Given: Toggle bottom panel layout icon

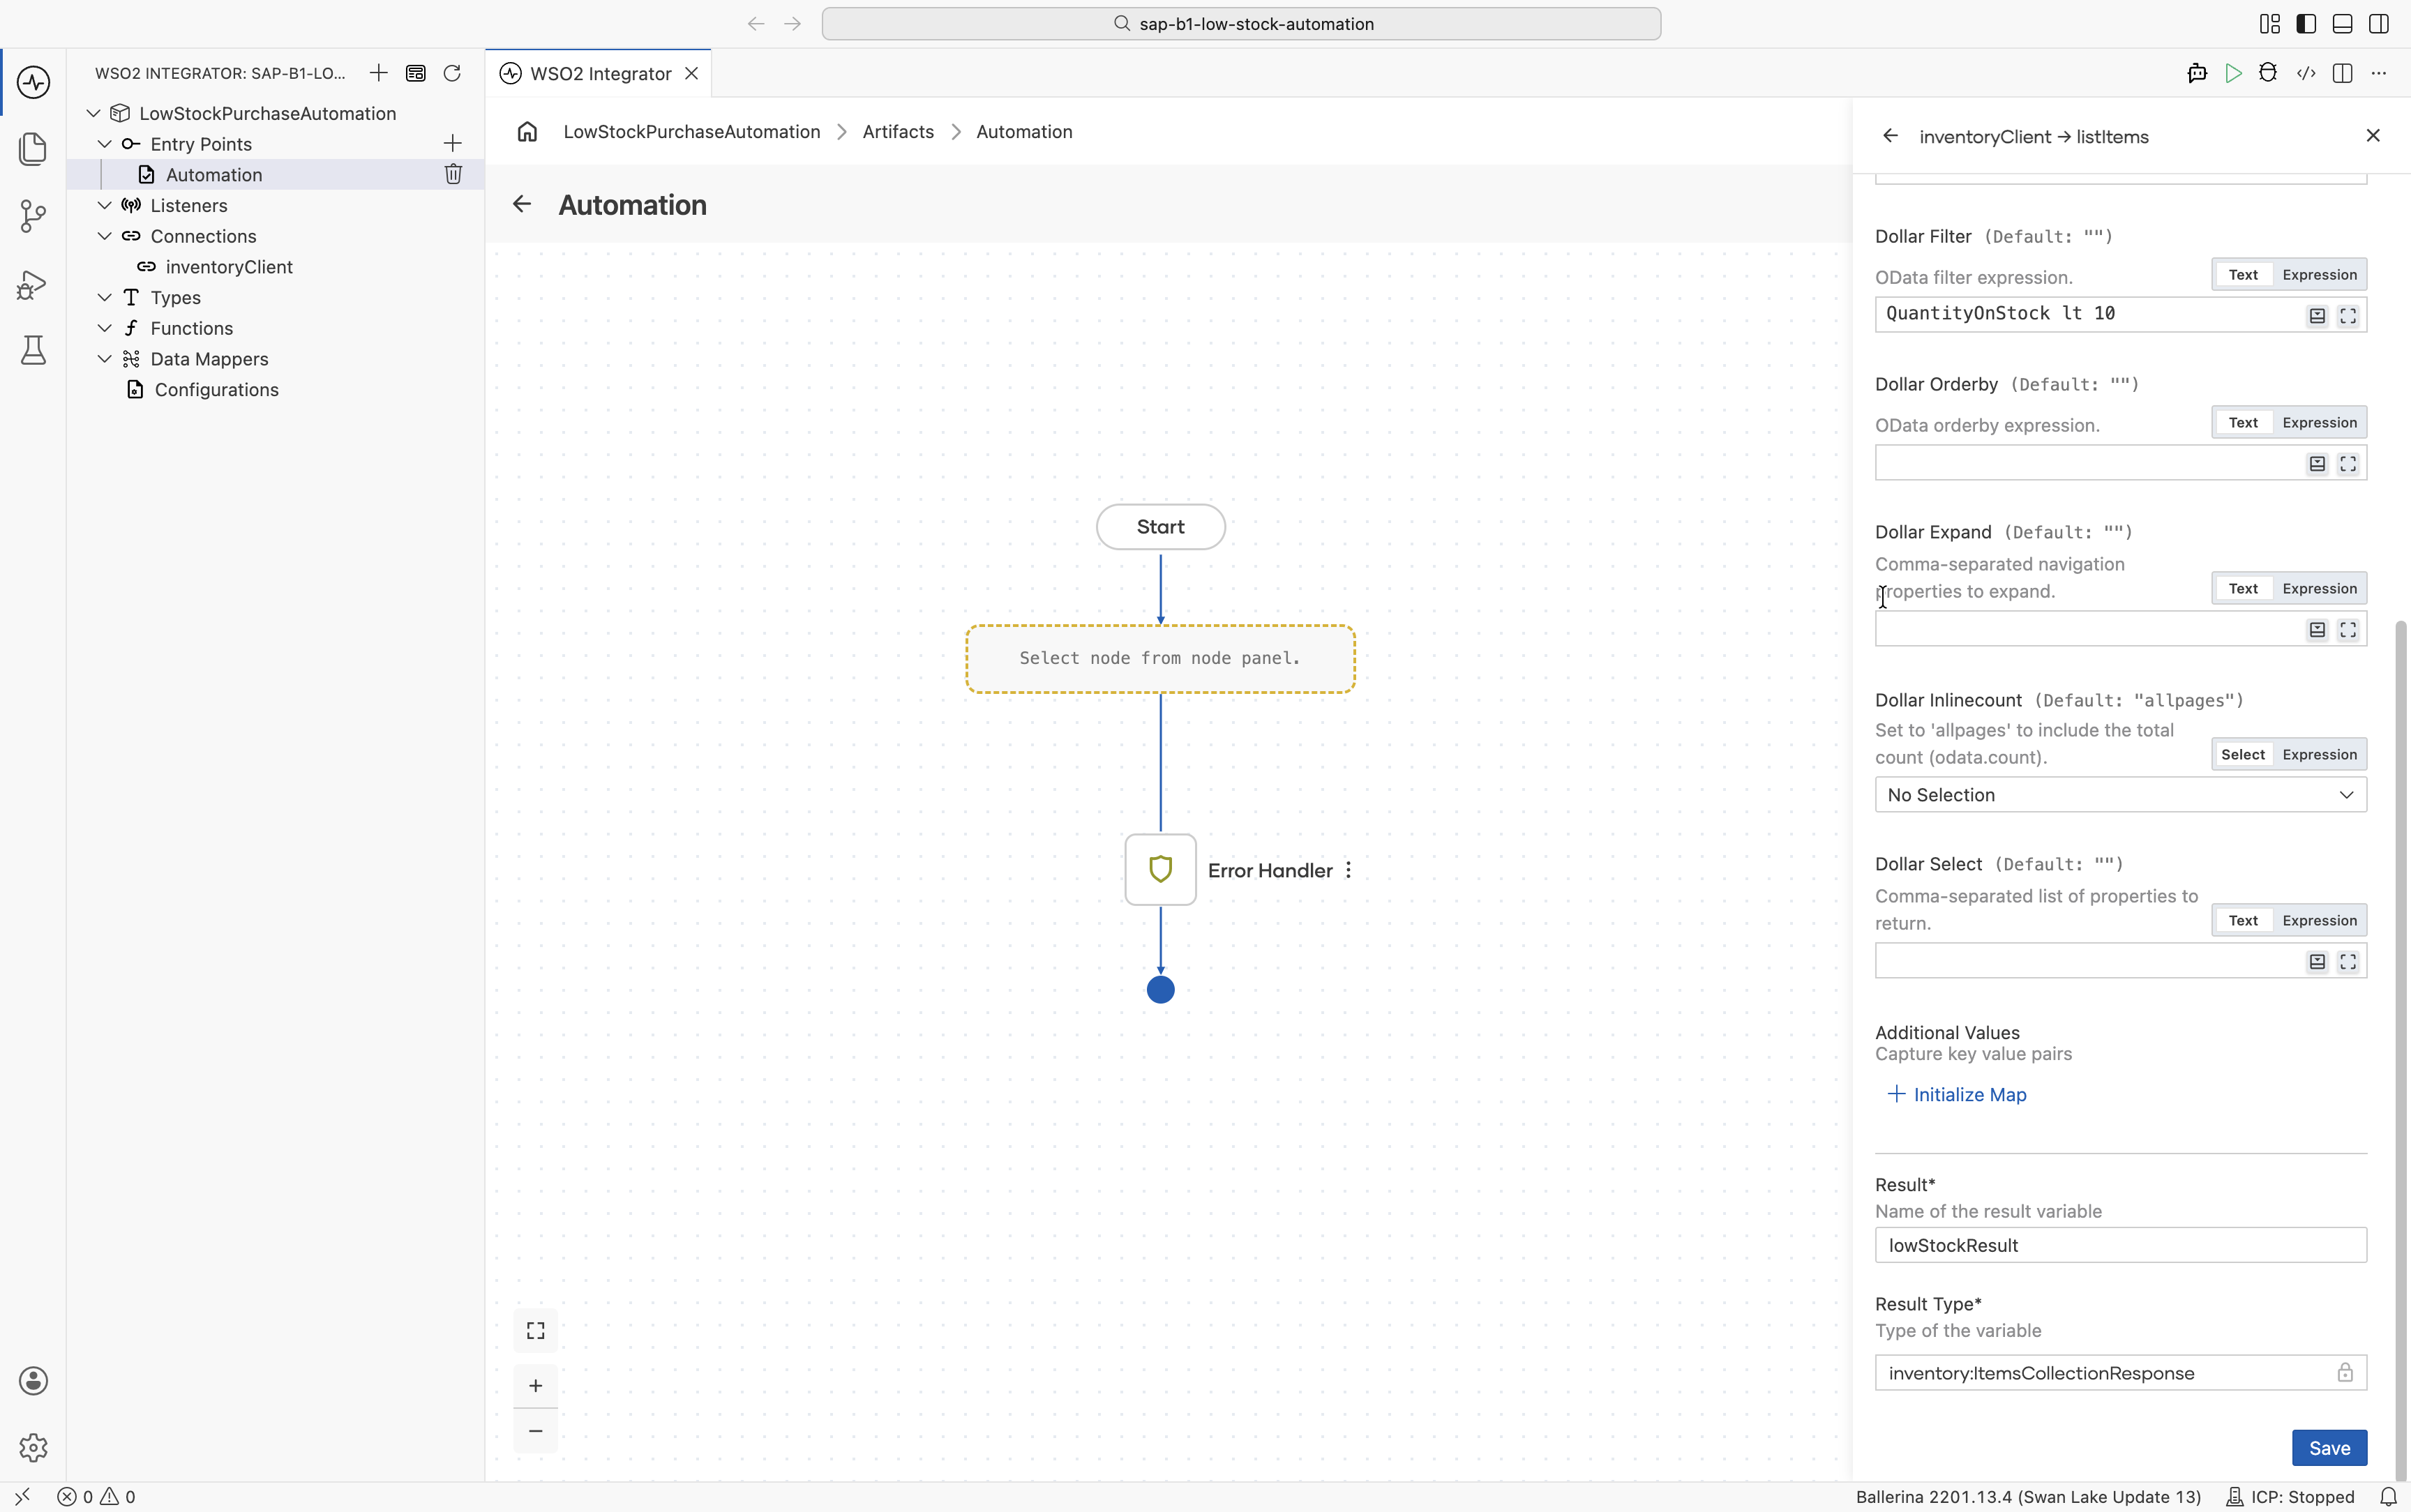Looking at the screenshot, I should pyautogui.click(x=2342, y=24).
